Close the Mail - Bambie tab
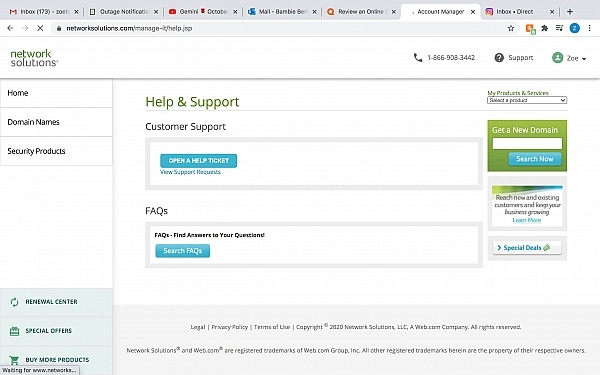The image size is (600, 375). point(314,12)
